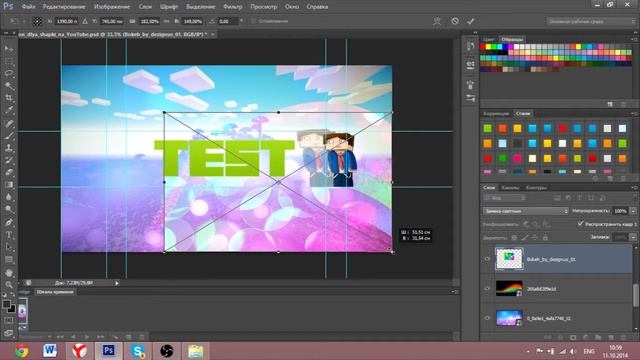Select the Zoom tool in toolbox
Viewport: 640px width, 360px height.
click(x=9, y=284)
